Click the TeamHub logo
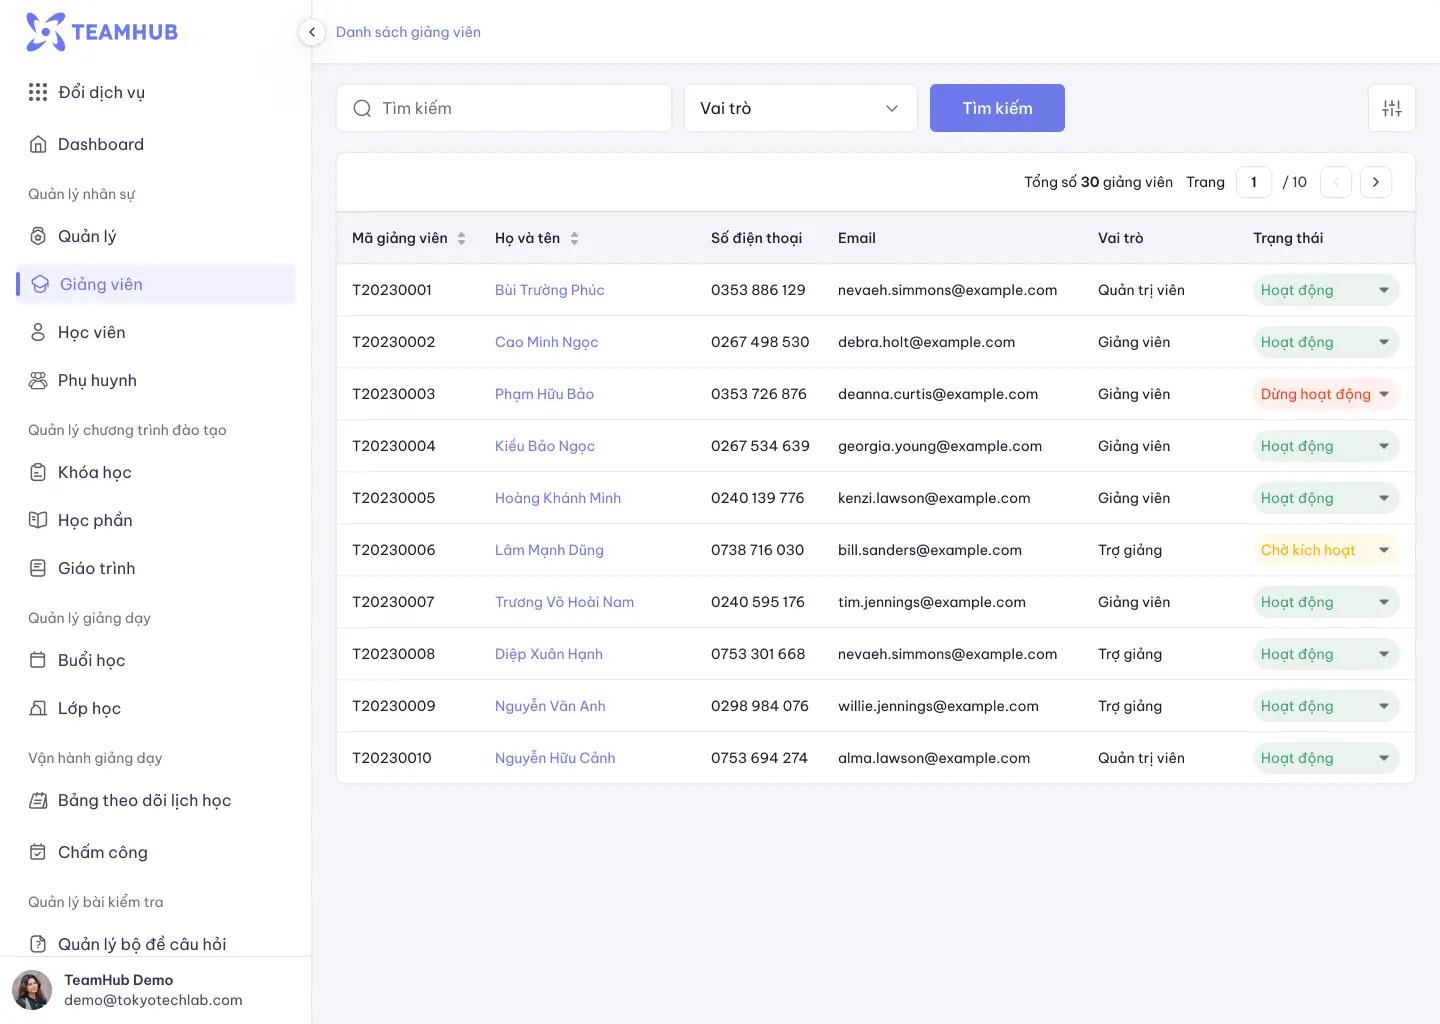This screenshot has height=1024, width=1440. [102, 32]
